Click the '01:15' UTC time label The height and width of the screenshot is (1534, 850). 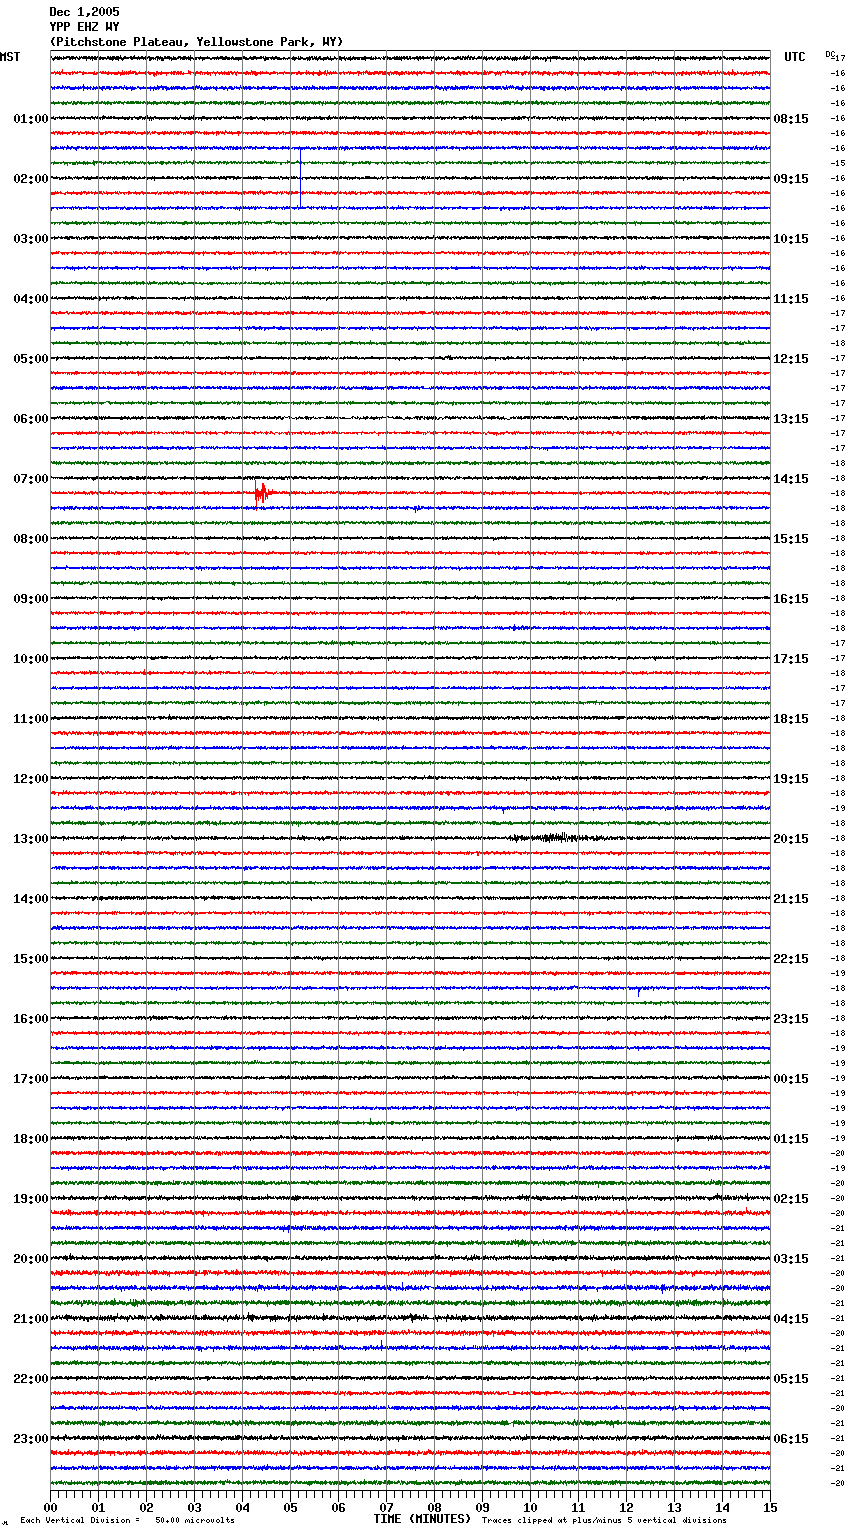click(791, 1139)
